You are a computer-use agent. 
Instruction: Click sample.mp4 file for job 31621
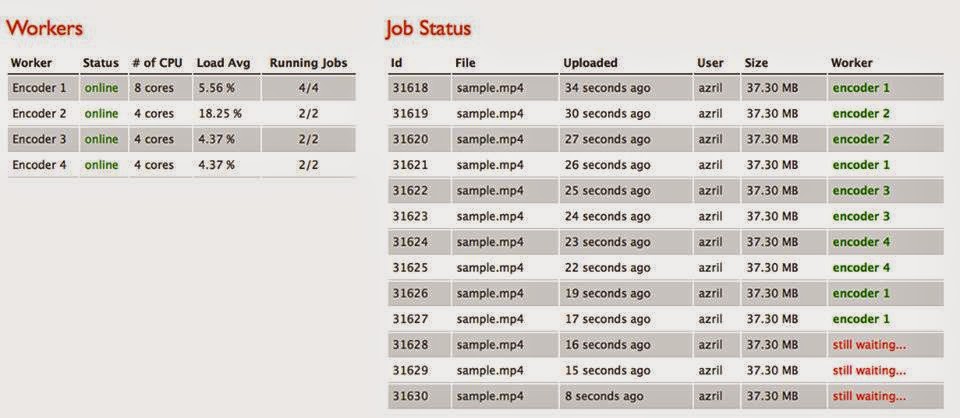pos(490,165)
